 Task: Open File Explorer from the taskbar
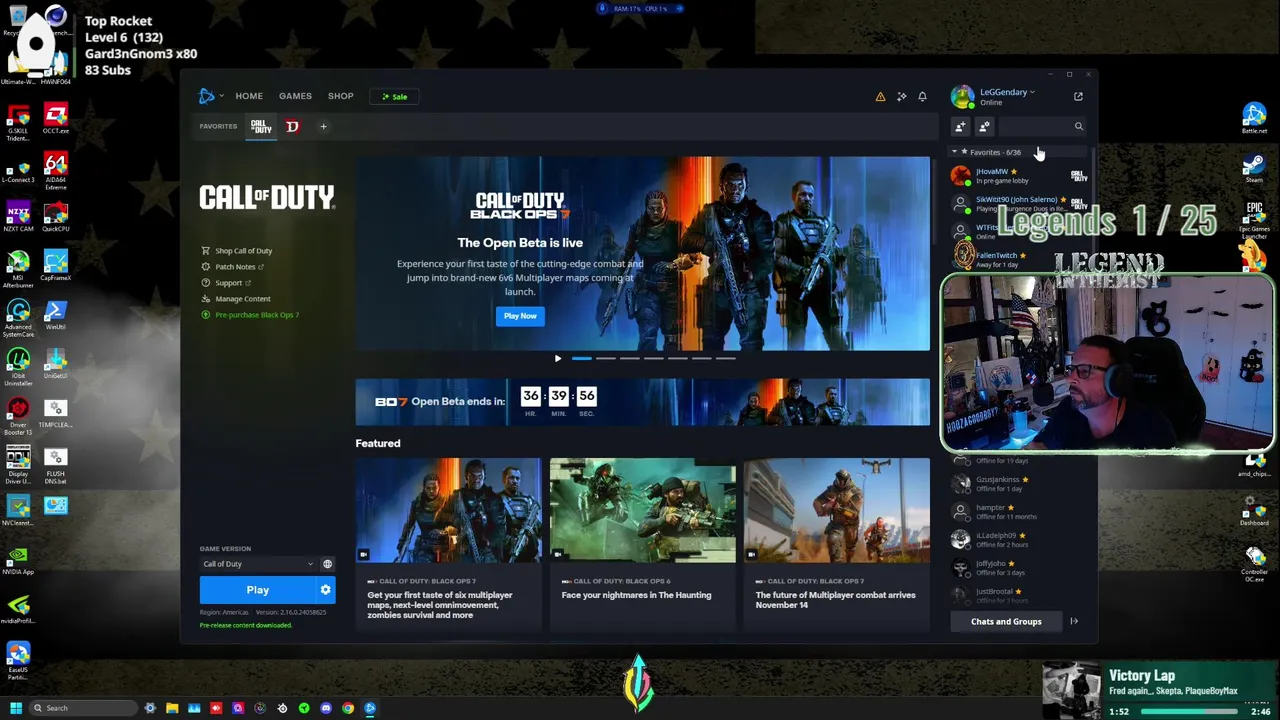click(x=172, y=708)
